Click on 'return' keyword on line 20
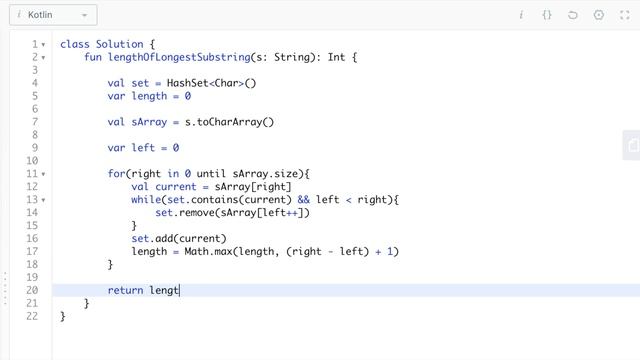 (125, 290)
